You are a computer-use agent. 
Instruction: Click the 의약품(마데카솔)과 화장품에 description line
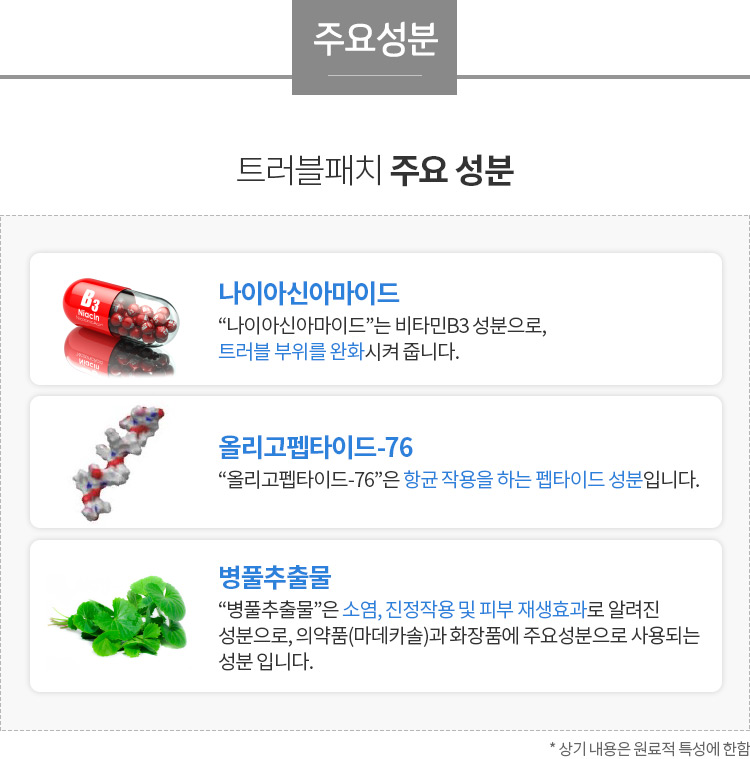pos(459,636)
